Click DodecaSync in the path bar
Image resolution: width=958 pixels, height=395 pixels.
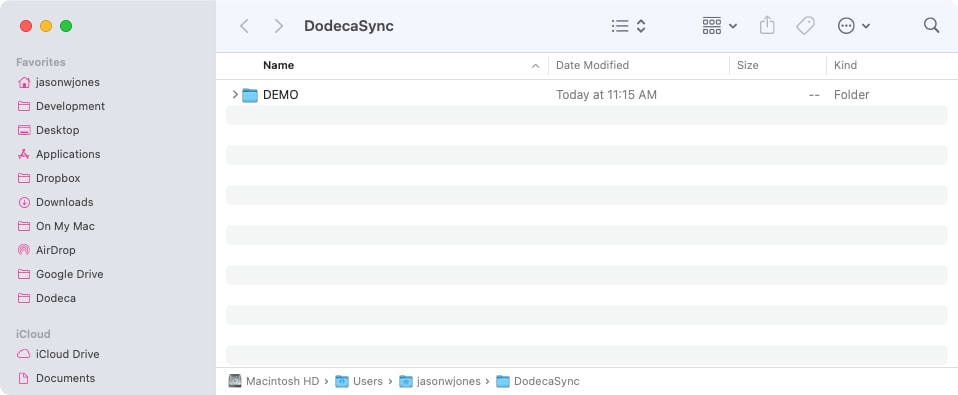click(546, 382)
